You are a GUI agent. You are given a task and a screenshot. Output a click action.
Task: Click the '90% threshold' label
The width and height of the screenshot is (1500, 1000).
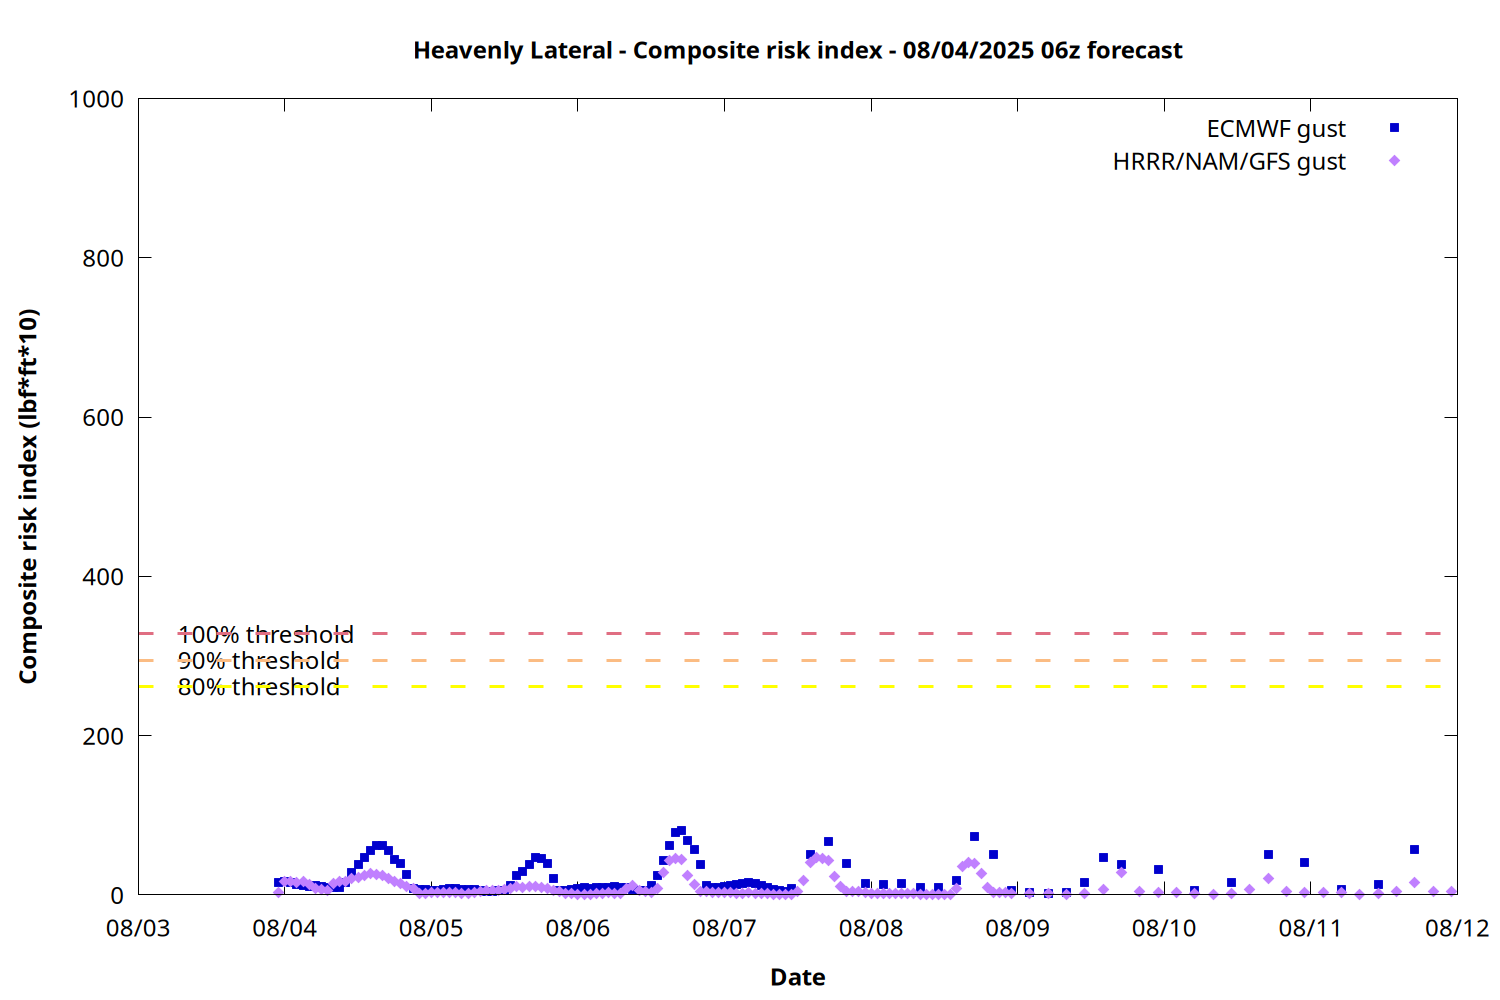[259, 661]
